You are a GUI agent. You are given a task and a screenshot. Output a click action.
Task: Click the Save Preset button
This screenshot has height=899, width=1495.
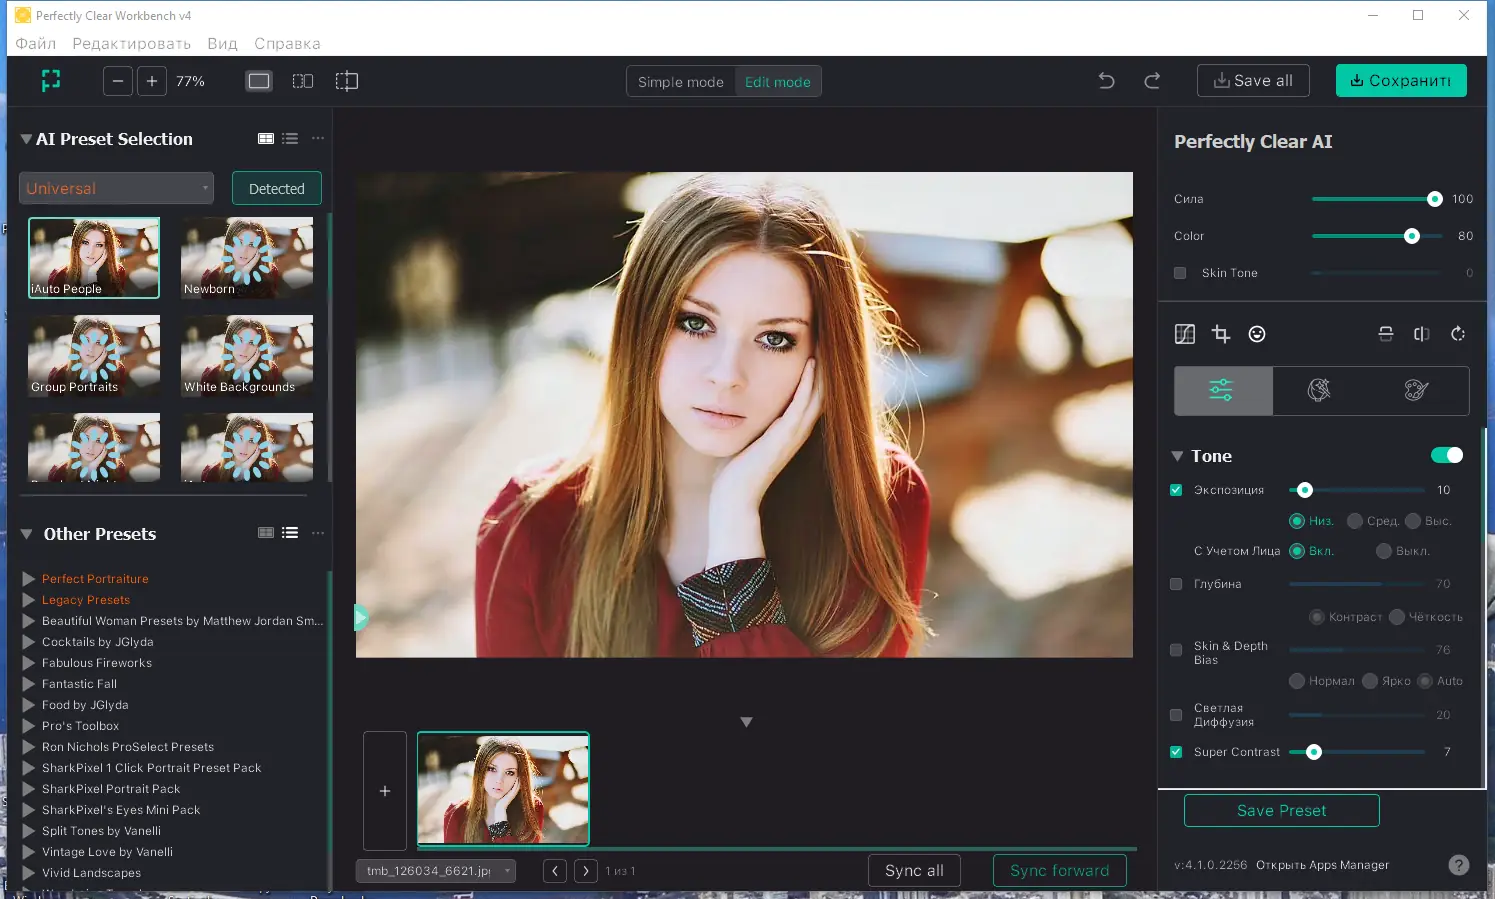[x=1281, y=811]
